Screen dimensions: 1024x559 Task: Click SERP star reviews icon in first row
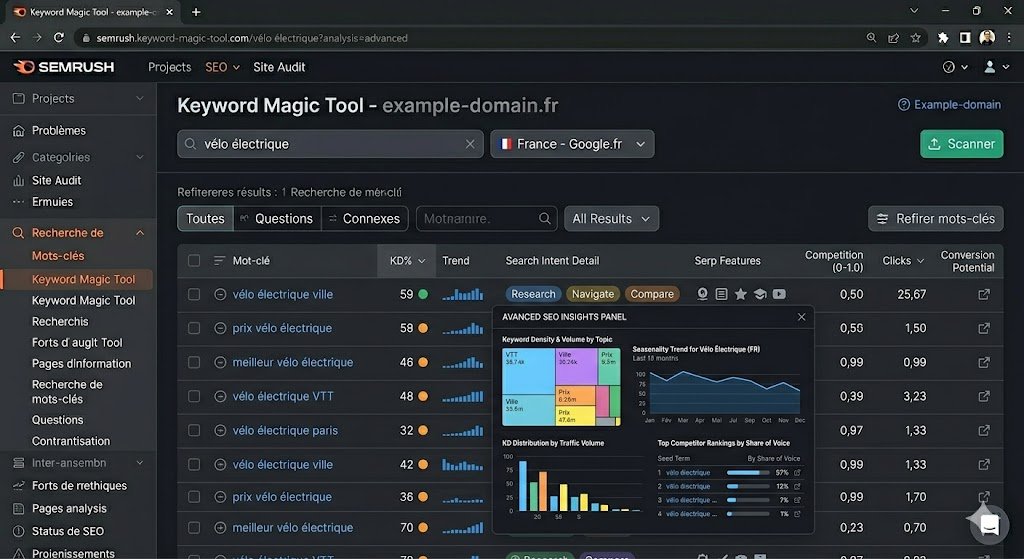741,294
